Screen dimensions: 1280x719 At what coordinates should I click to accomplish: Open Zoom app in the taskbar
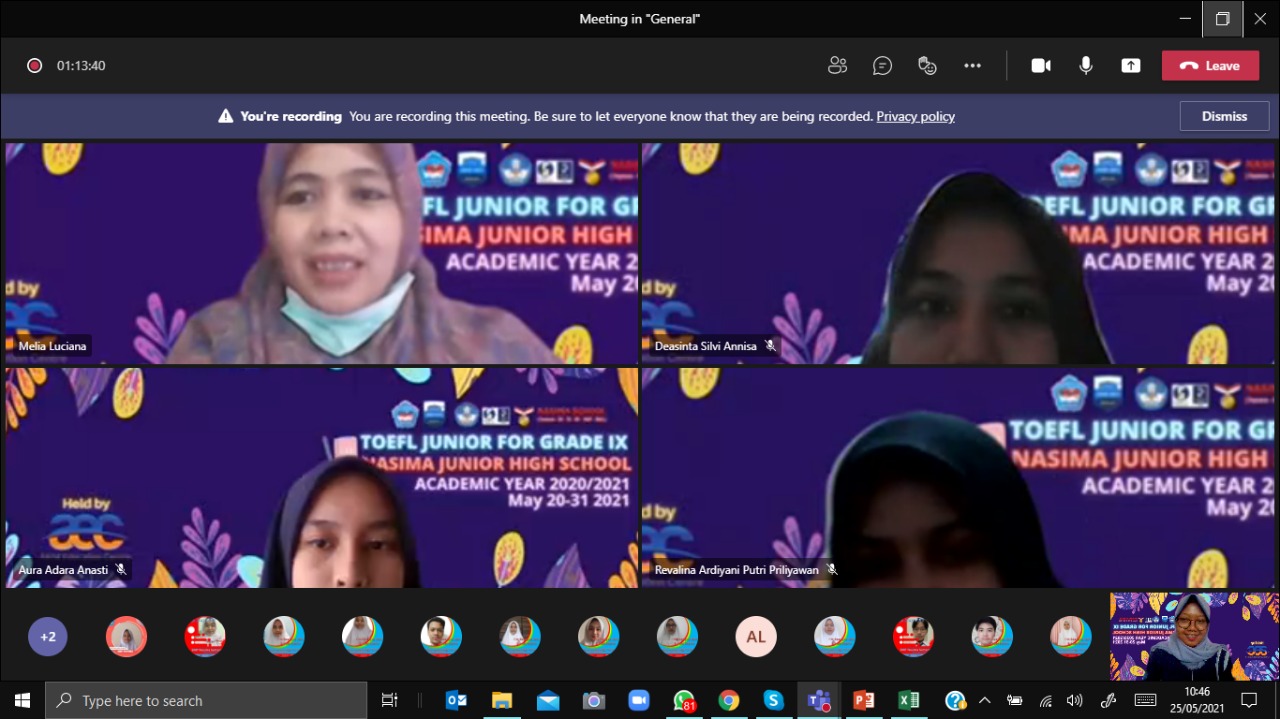(x=638, y=701)
